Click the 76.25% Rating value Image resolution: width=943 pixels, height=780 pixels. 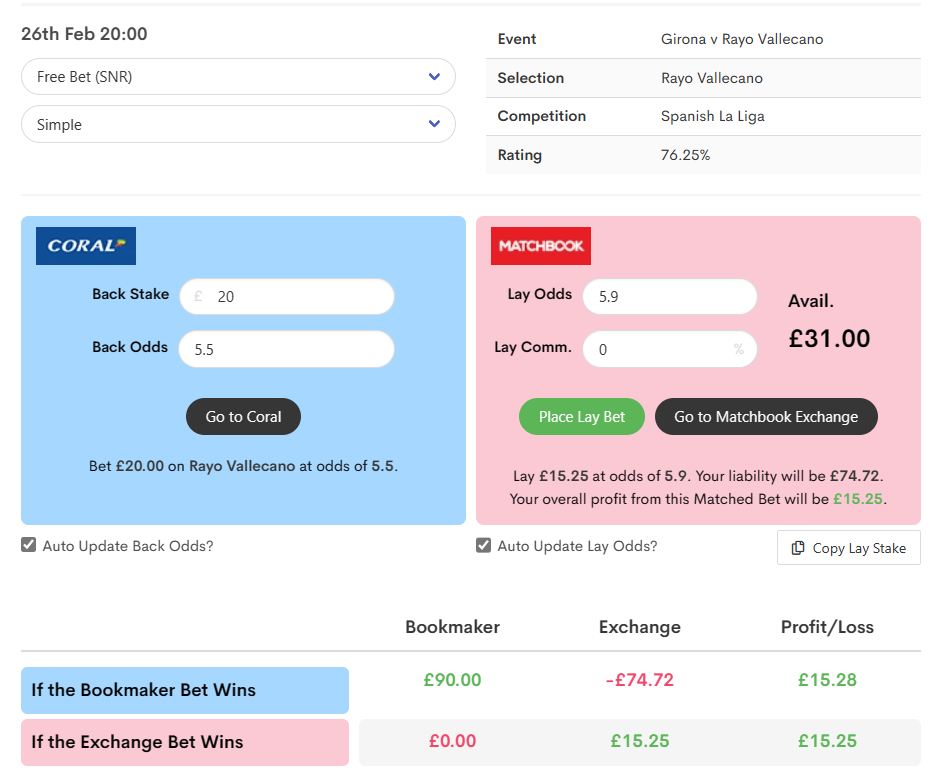click(686, 155)
